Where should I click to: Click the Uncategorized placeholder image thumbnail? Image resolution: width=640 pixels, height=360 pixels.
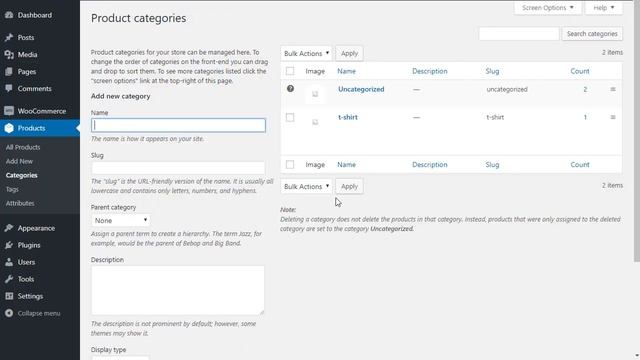coord(315,94)
